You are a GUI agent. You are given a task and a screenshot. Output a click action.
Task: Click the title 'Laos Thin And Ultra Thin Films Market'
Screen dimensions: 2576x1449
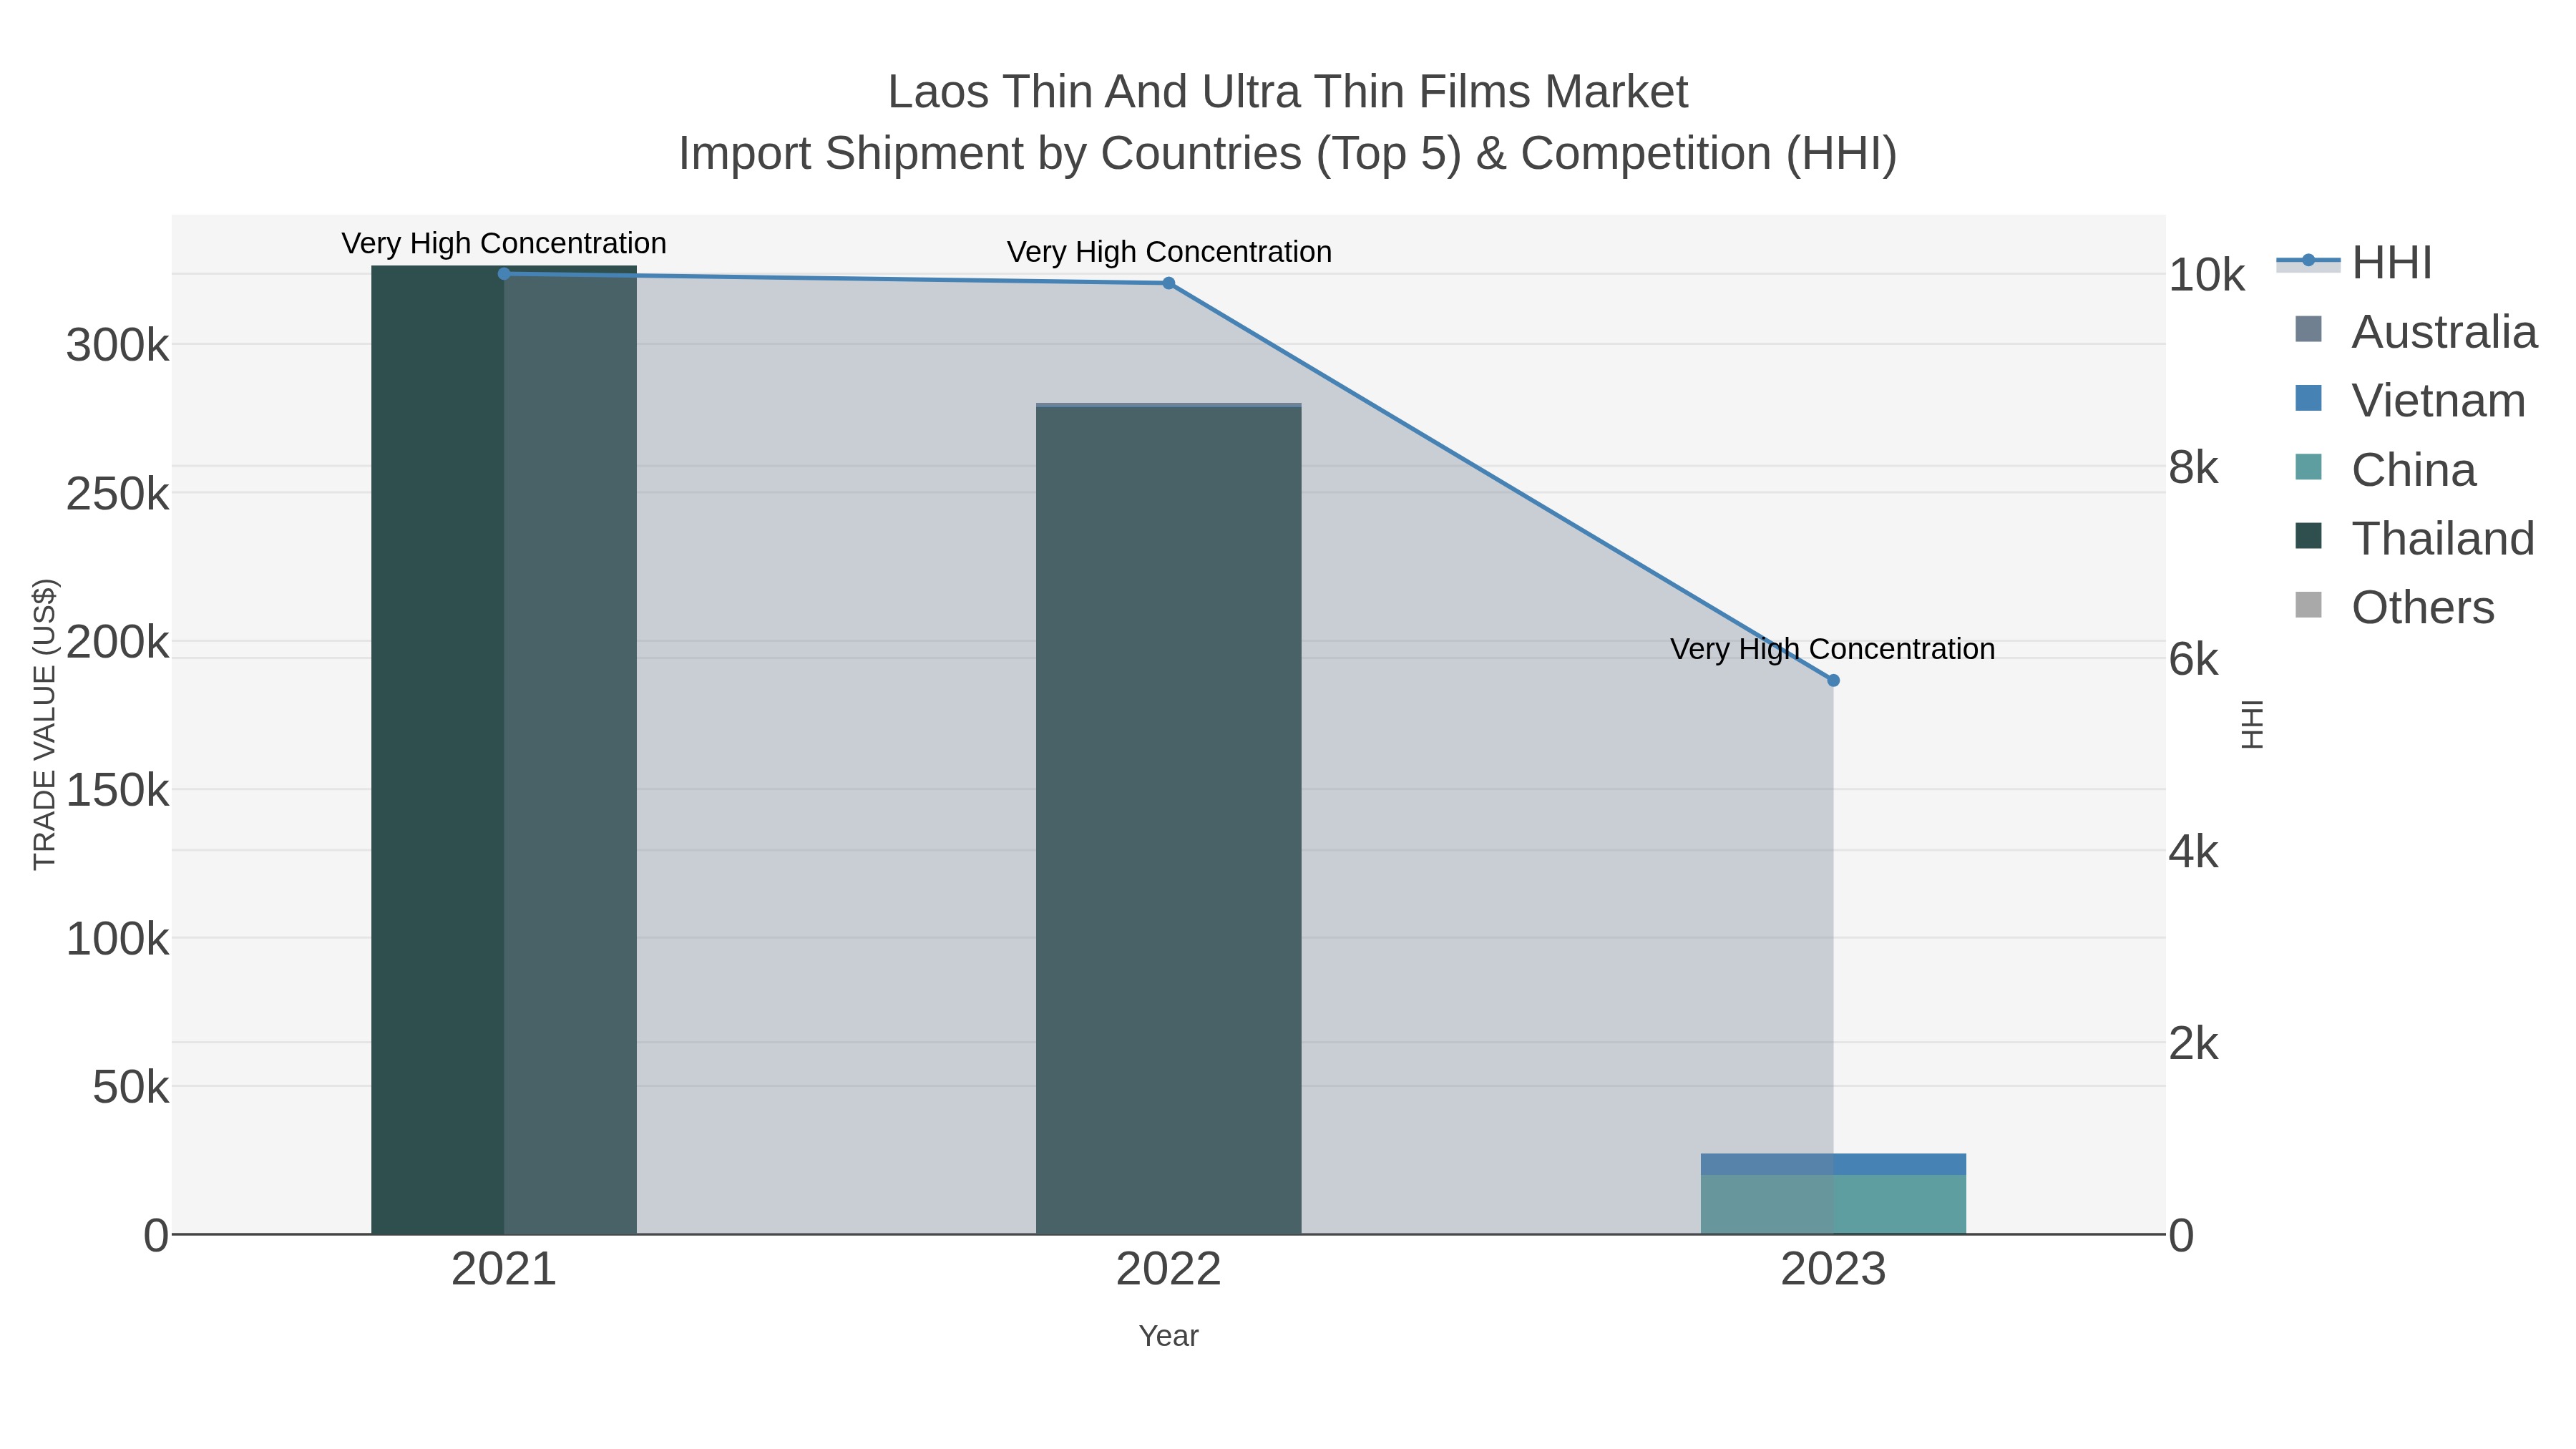click(1288, 92)
